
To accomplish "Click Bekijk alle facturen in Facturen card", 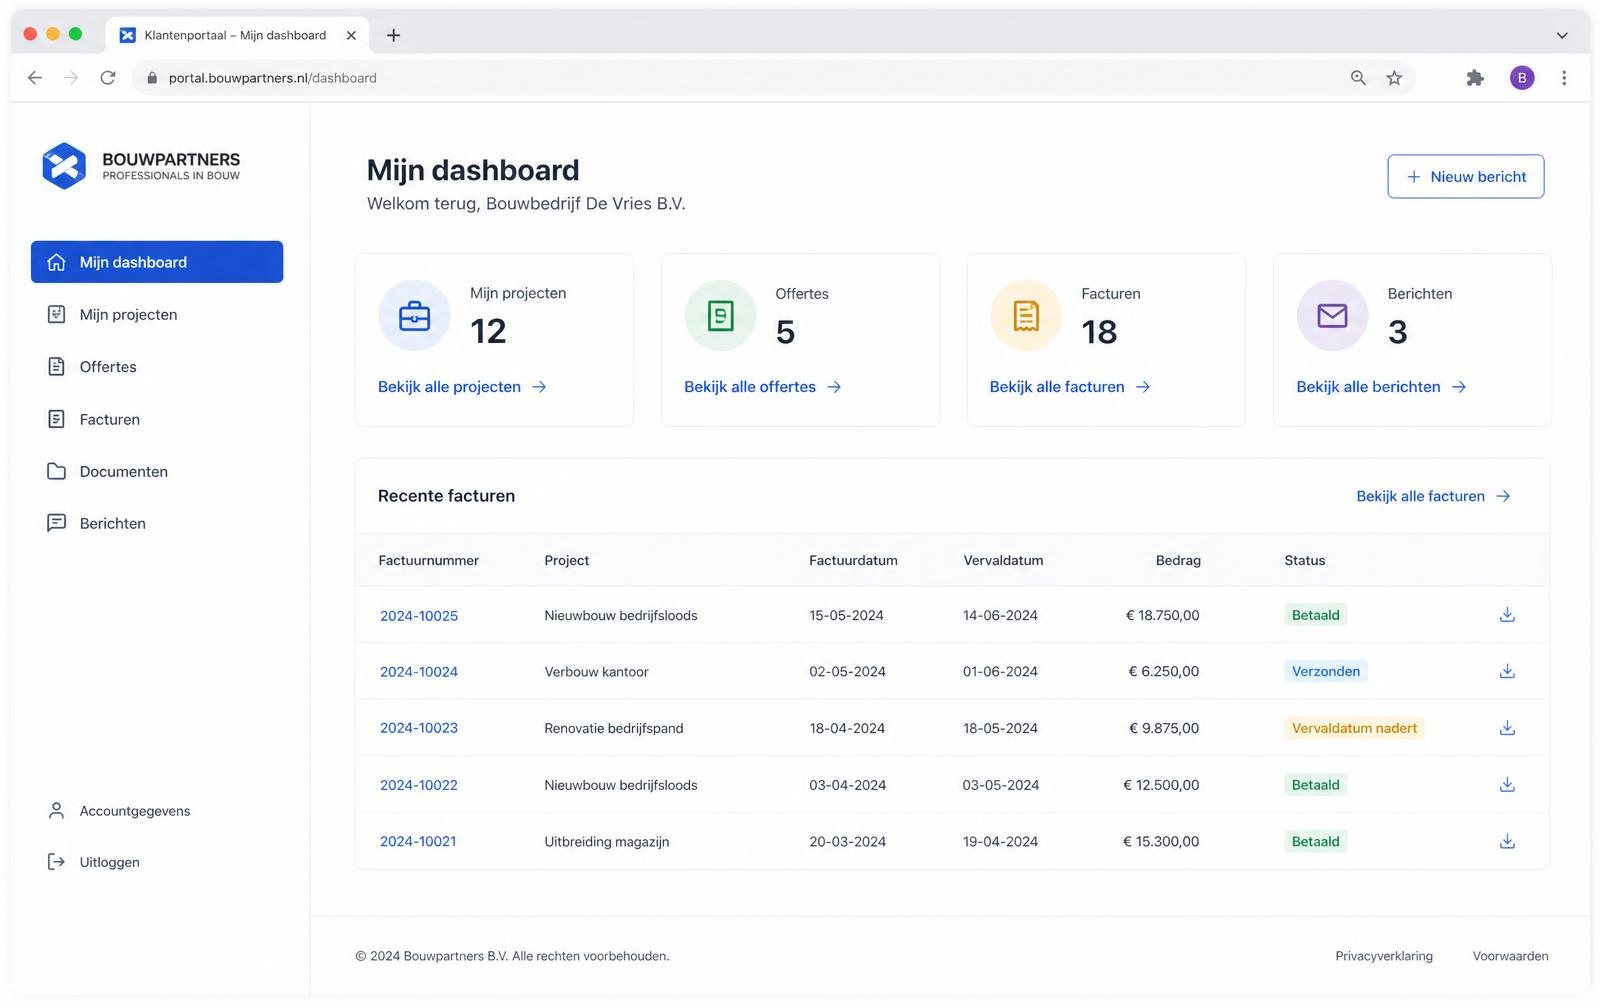I will coord(1070,387).
